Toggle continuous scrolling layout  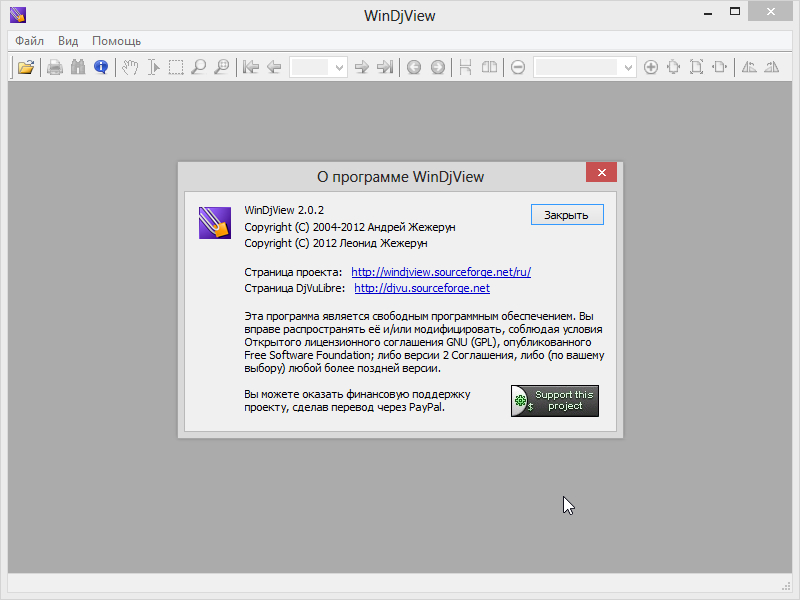click(x=467, y=67)
